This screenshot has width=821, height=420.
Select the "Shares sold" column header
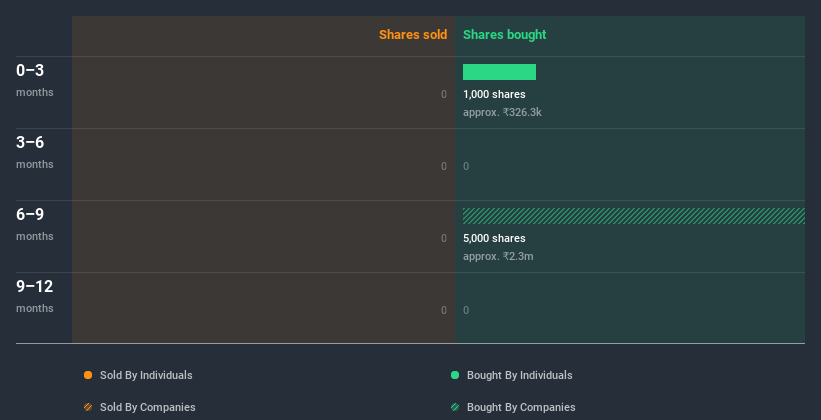tap(412, 35)
